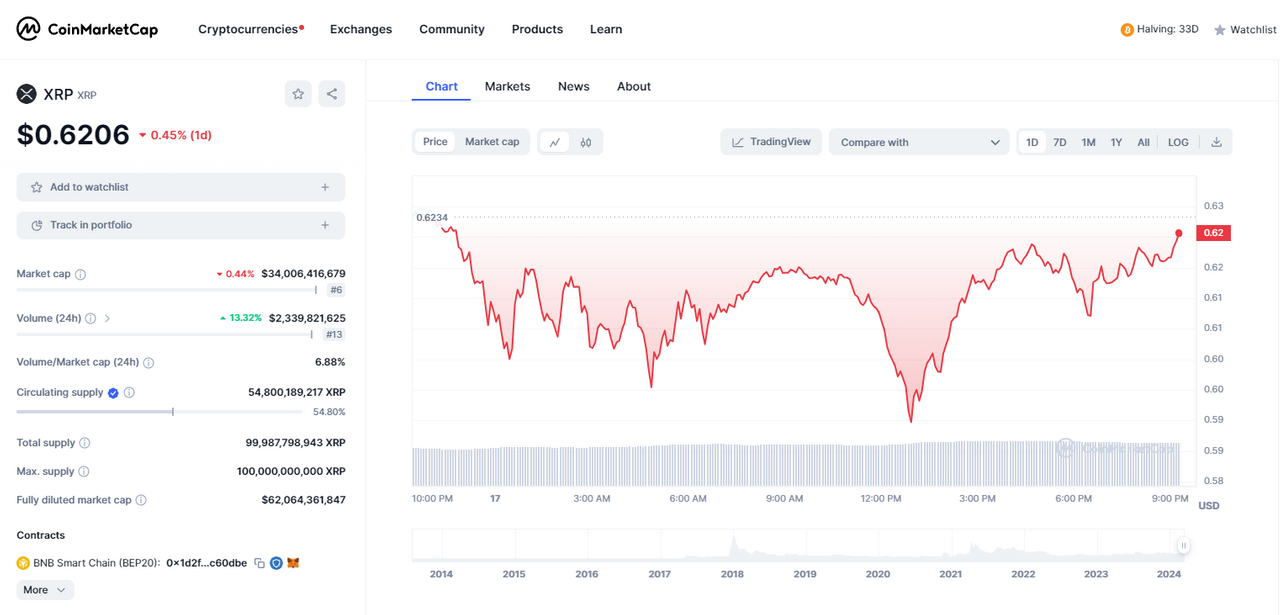
Task: Click the shield icon beside contract
Action: pyautogui.click(x=276, y=563)
